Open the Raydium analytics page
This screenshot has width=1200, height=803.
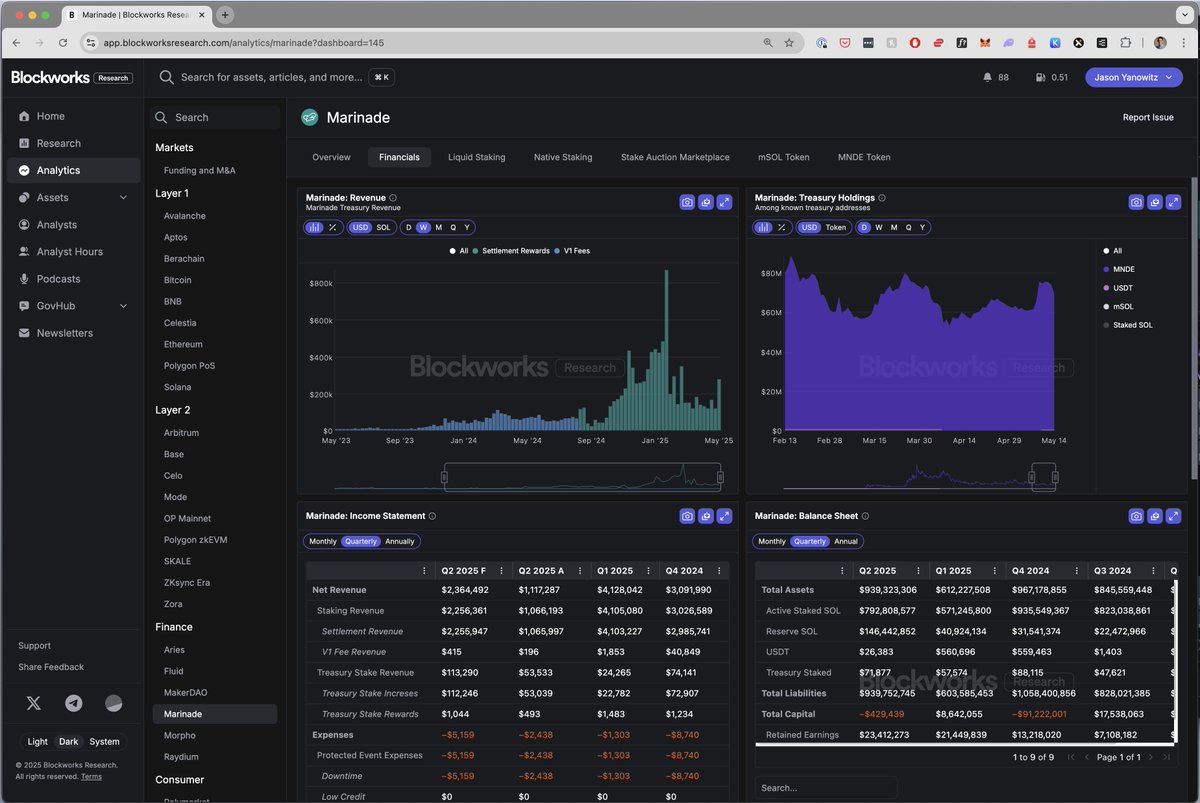pos(181,757)
